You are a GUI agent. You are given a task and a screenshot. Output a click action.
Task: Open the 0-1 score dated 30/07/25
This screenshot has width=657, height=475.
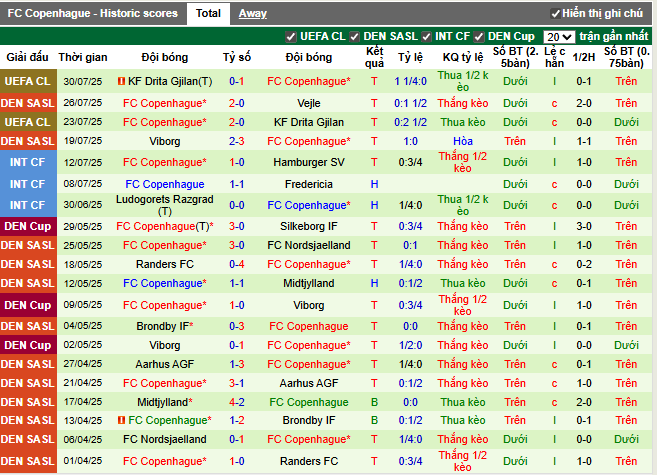[237, 81]
